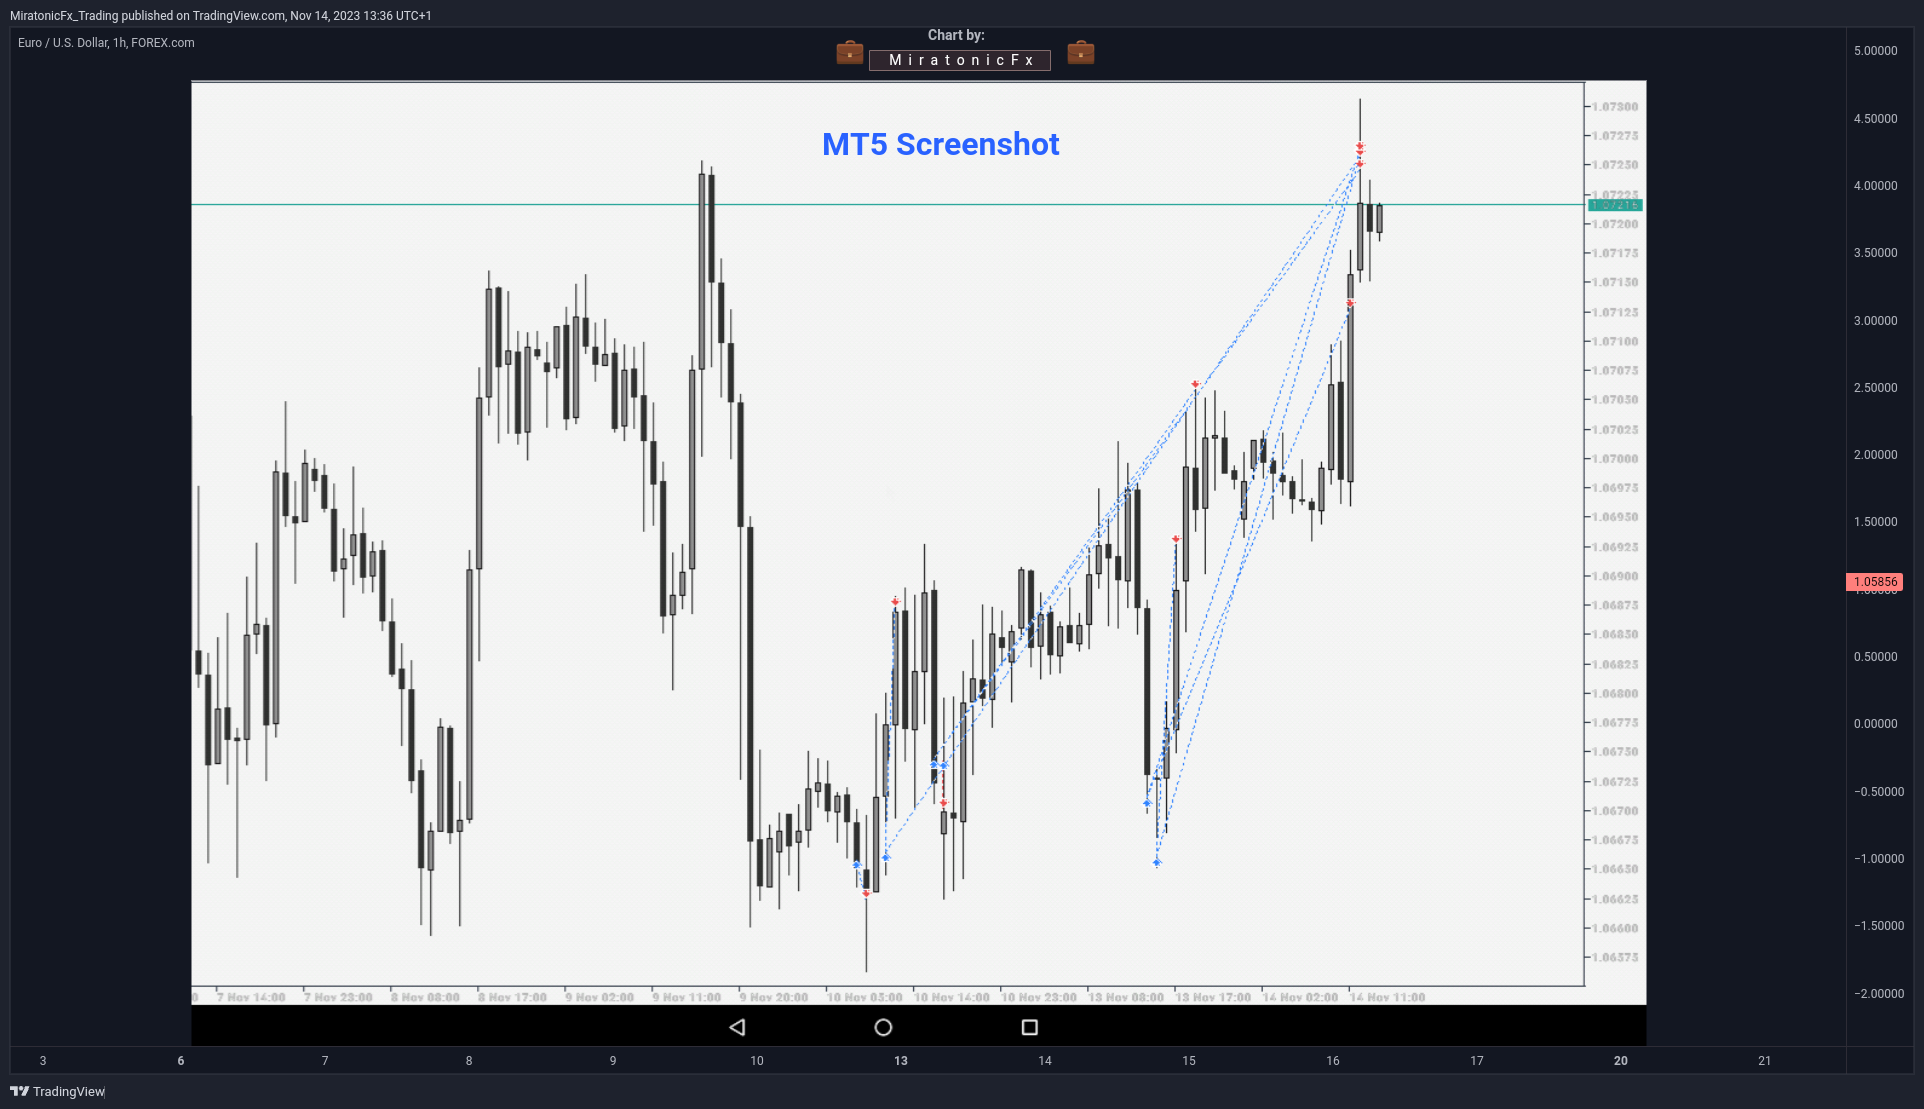Click the 7 Nov 14:00 MT5 time label

coord(251,997)
